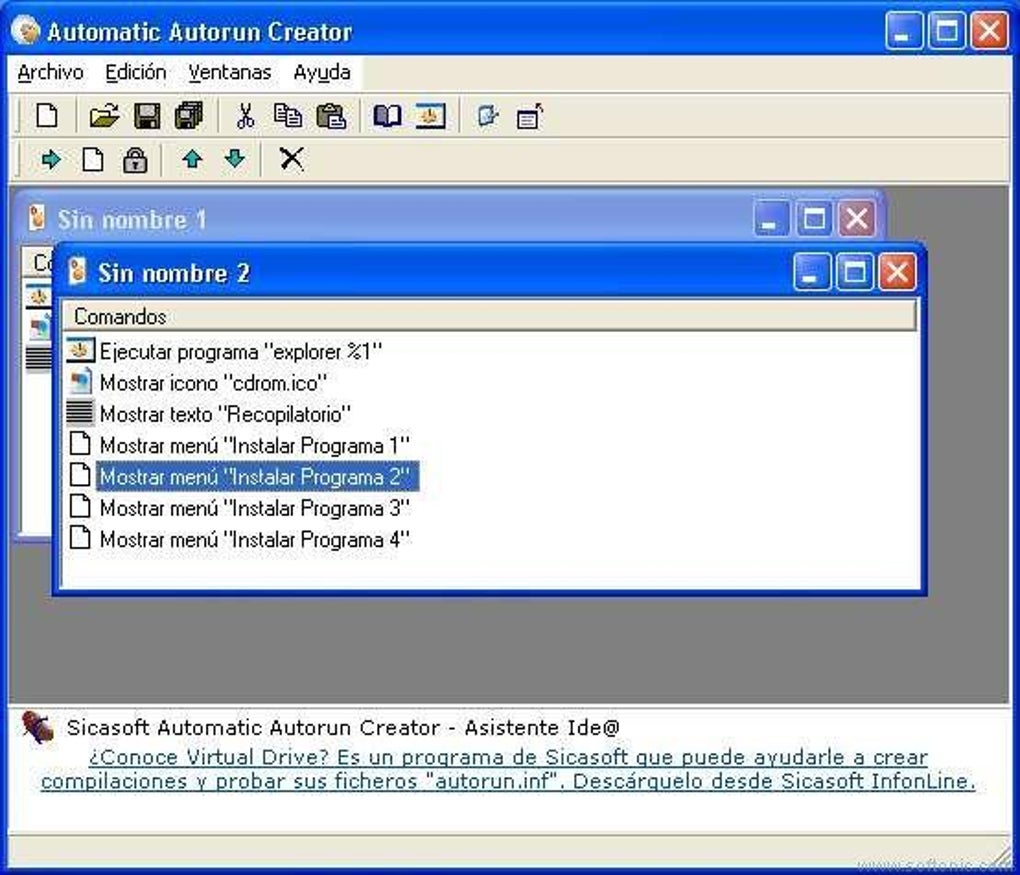The image size is (1020, 875).
Task: Click the Copy toolbar icon
Action: pyautogui.click(x=288, y=116)
